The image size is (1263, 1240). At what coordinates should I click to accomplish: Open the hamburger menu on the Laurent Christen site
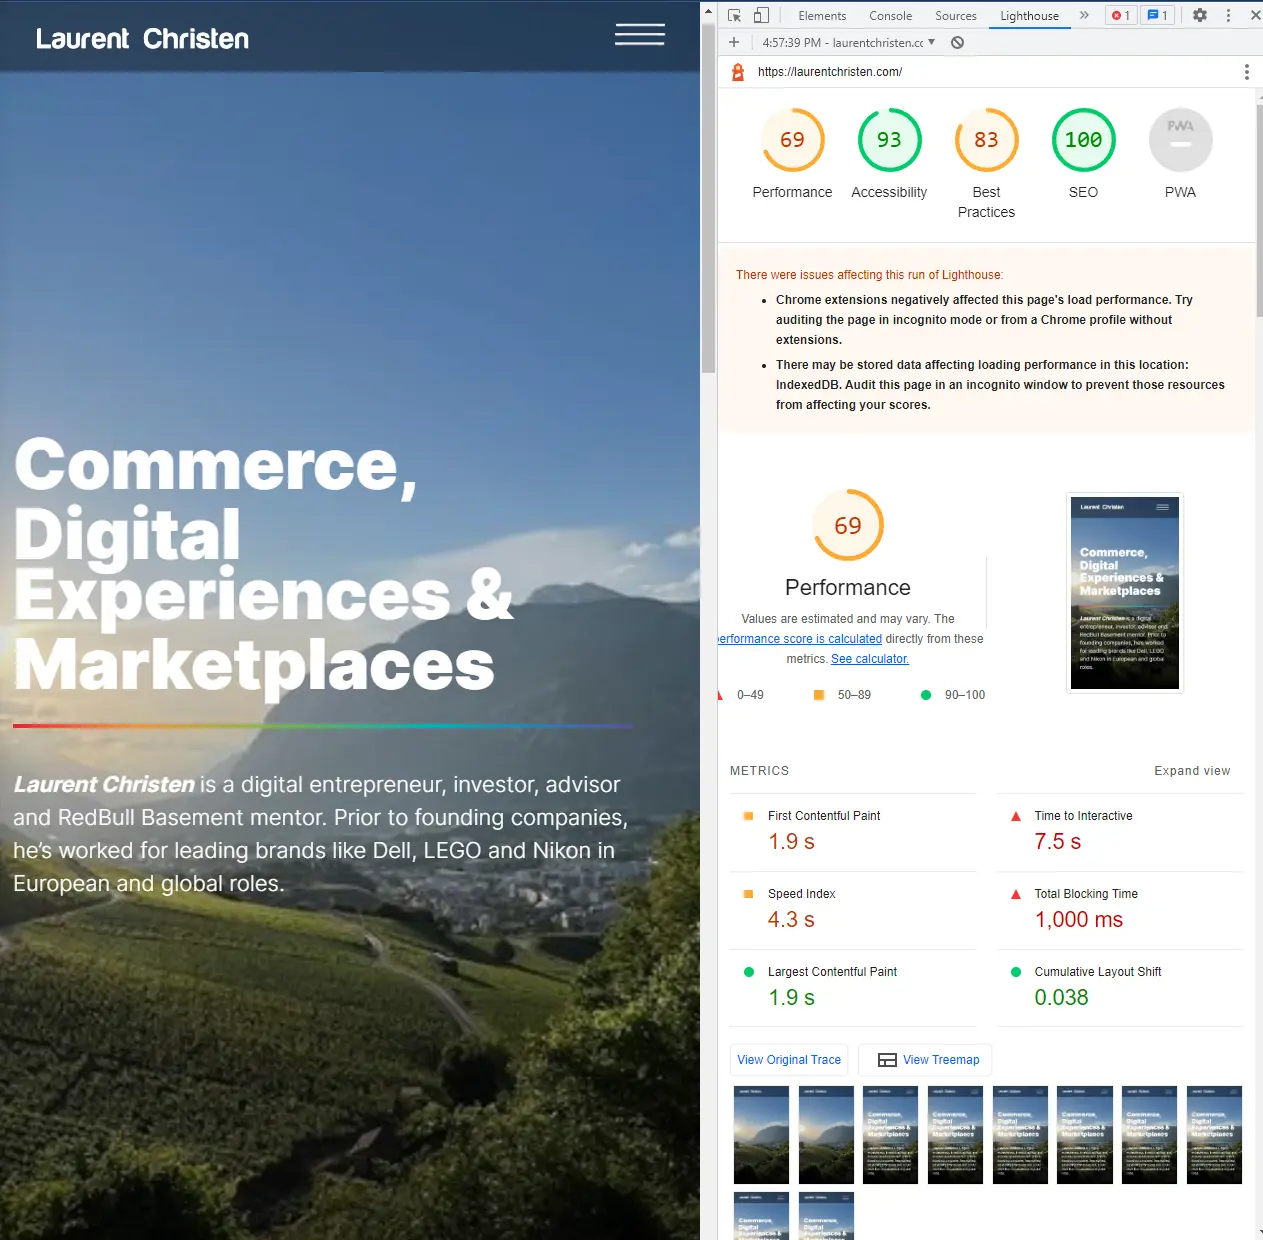(640, 35)
